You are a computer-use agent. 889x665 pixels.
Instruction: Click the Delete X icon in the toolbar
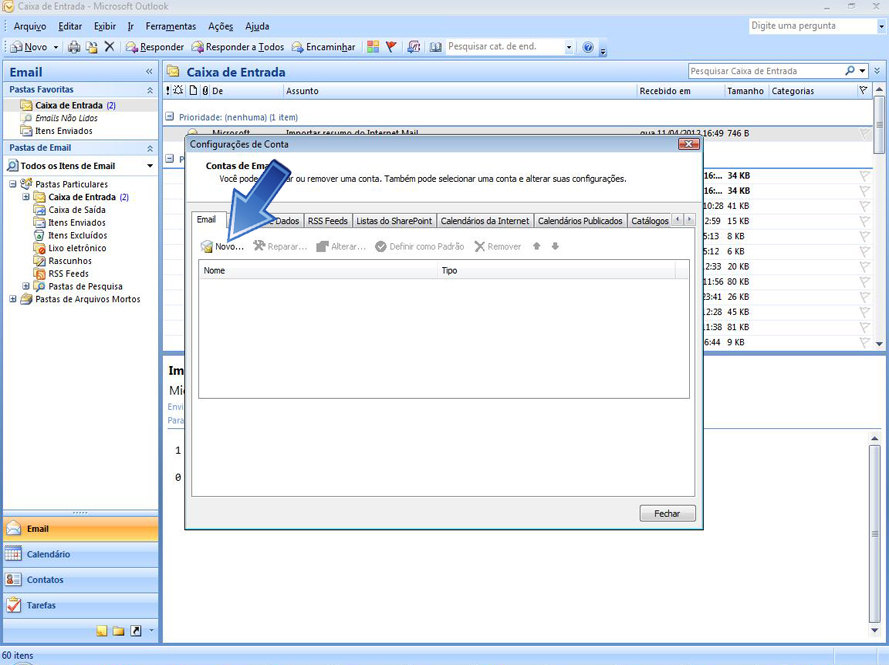(x=109, y=46)
